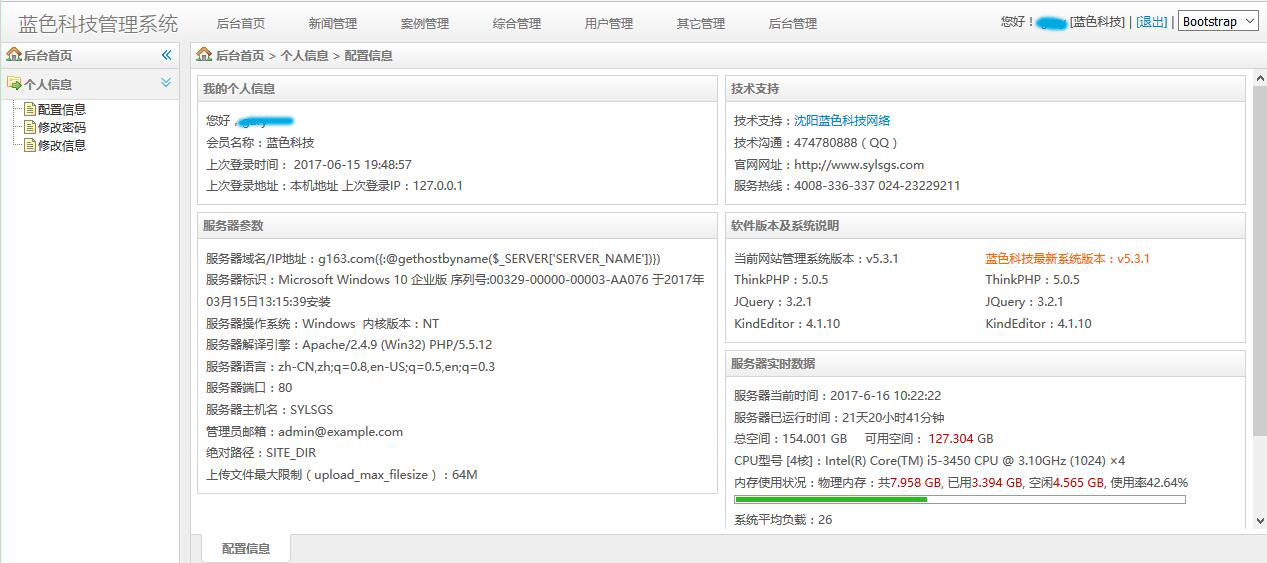Open the 新闻管理 menu
The height and width of the screenshot is (563, 1267).
332,23
